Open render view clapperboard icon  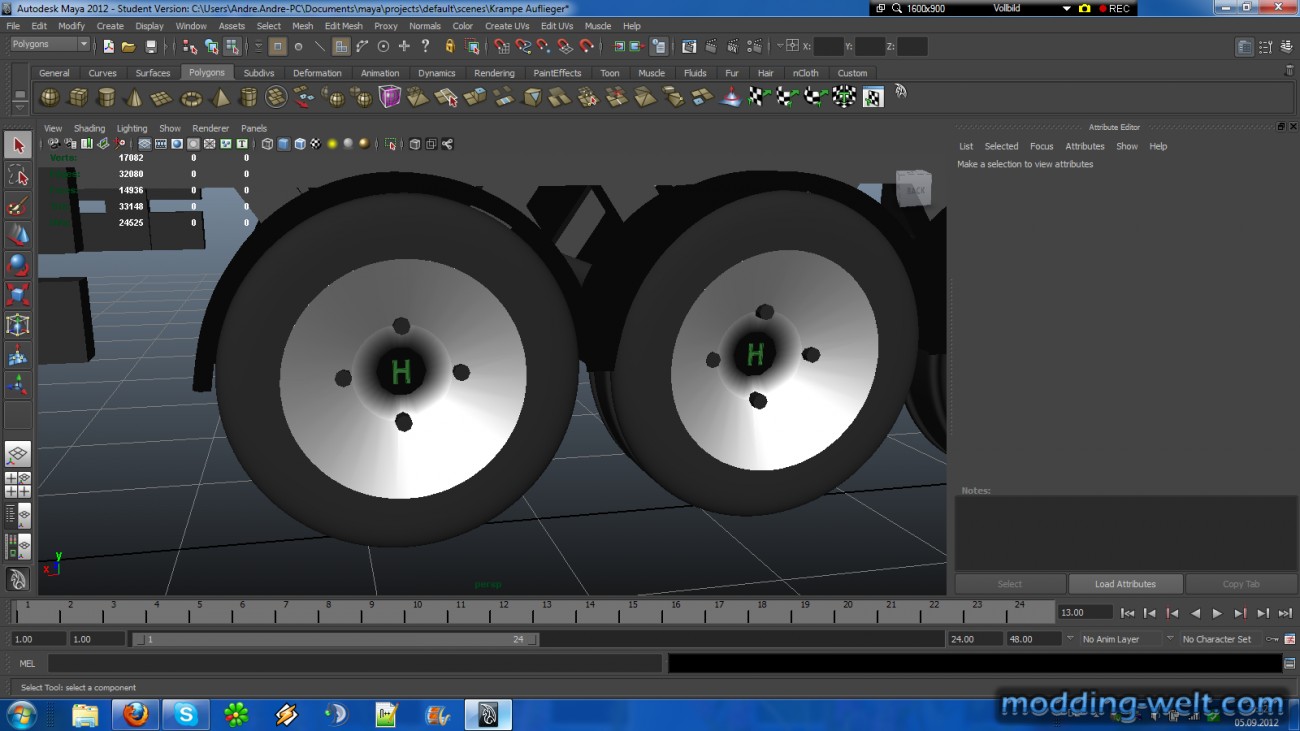(x=689, y=46)
